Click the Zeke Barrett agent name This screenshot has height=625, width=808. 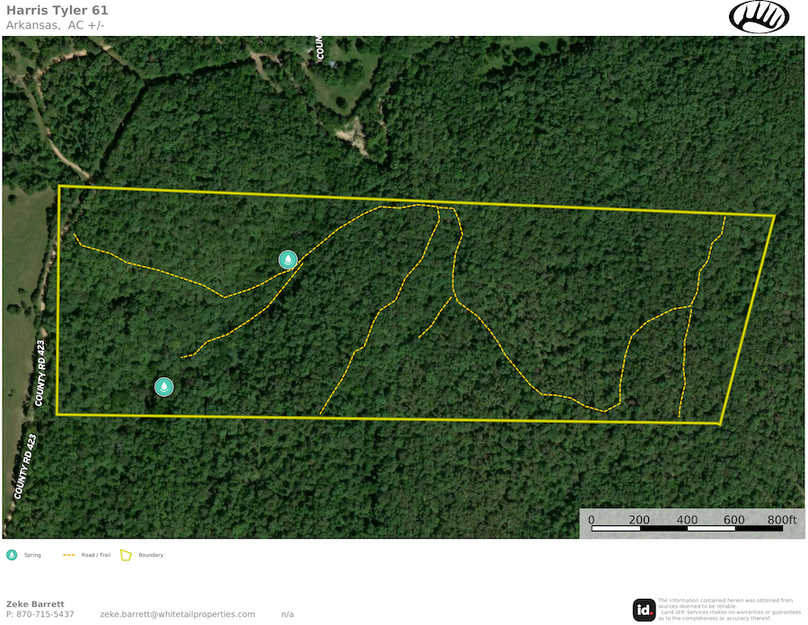click(36, 604)
